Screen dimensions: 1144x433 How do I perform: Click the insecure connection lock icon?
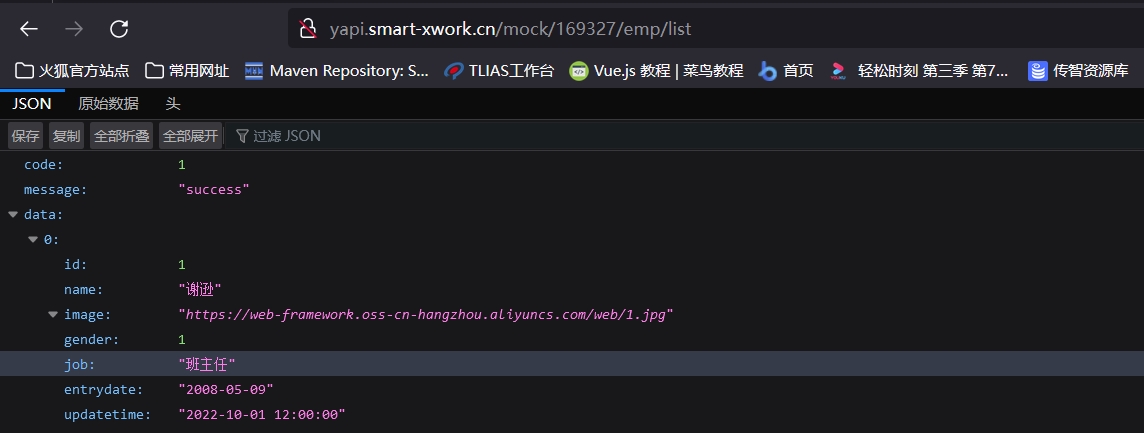[308, 29]
